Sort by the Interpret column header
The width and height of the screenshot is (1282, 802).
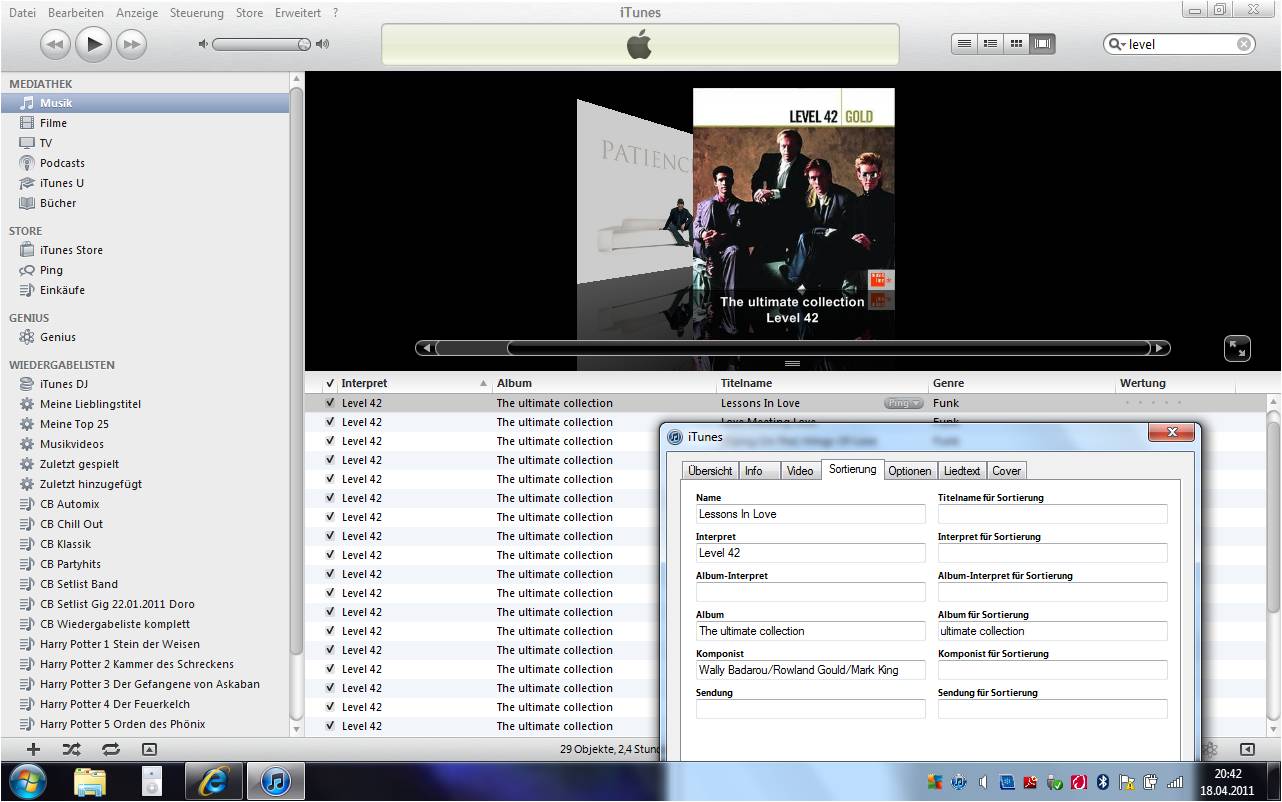tap(415, 383)
